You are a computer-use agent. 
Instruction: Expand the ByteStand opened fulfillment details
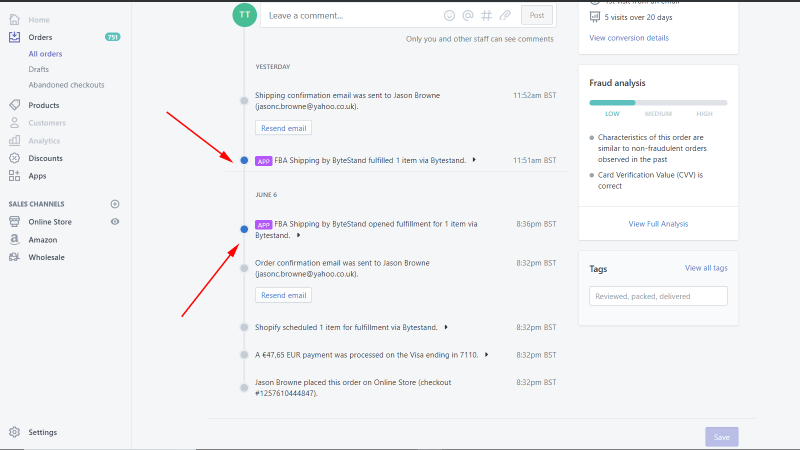tap(298, 235)
